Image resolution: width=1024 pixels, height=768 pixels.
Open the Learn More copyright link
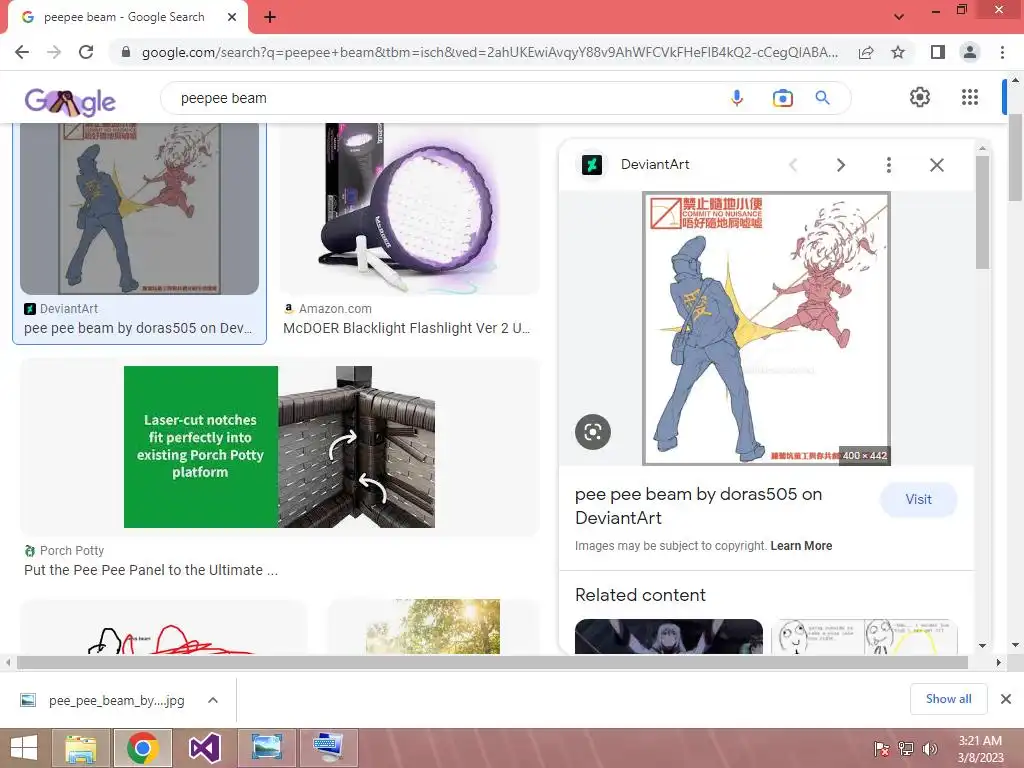pos(801,546)
